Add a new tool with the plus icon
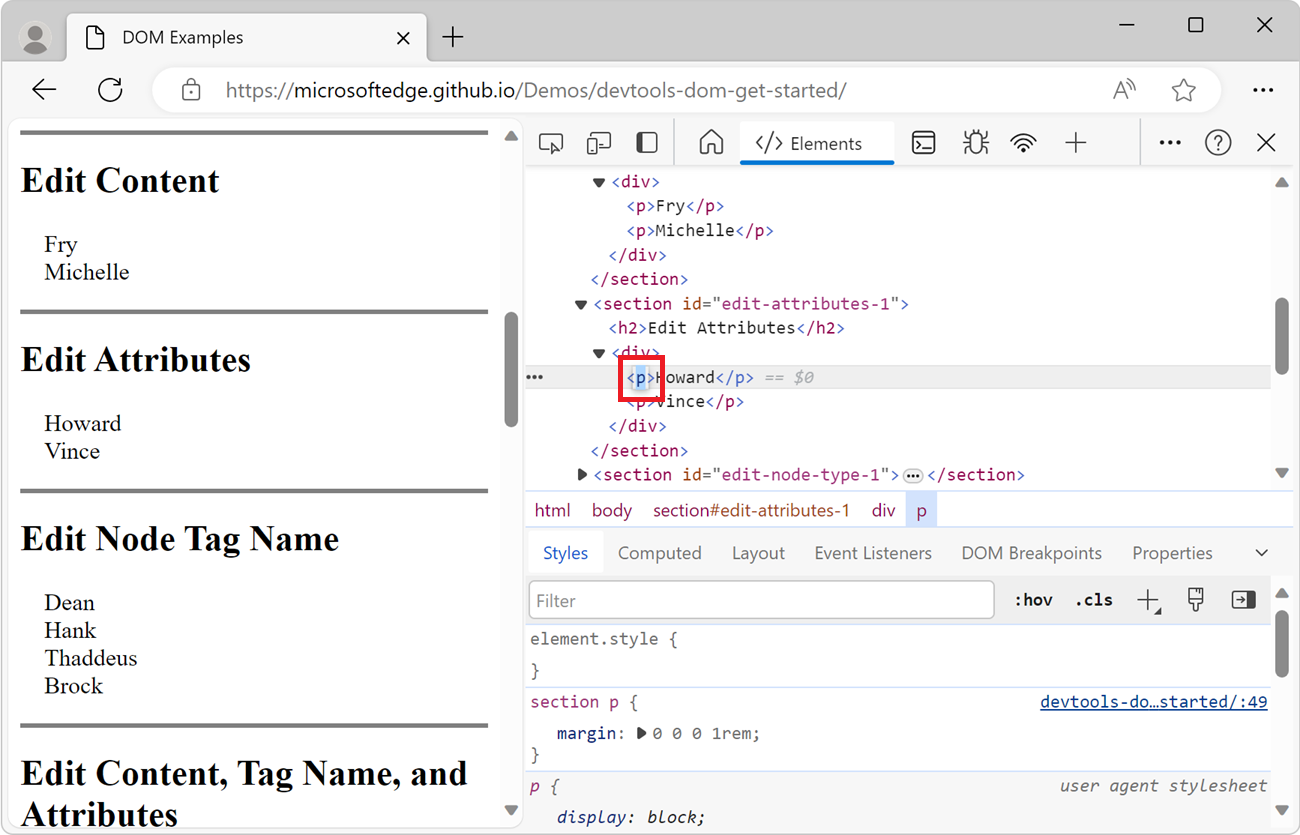1300x835 pixels. click(x=1075, y=142)
